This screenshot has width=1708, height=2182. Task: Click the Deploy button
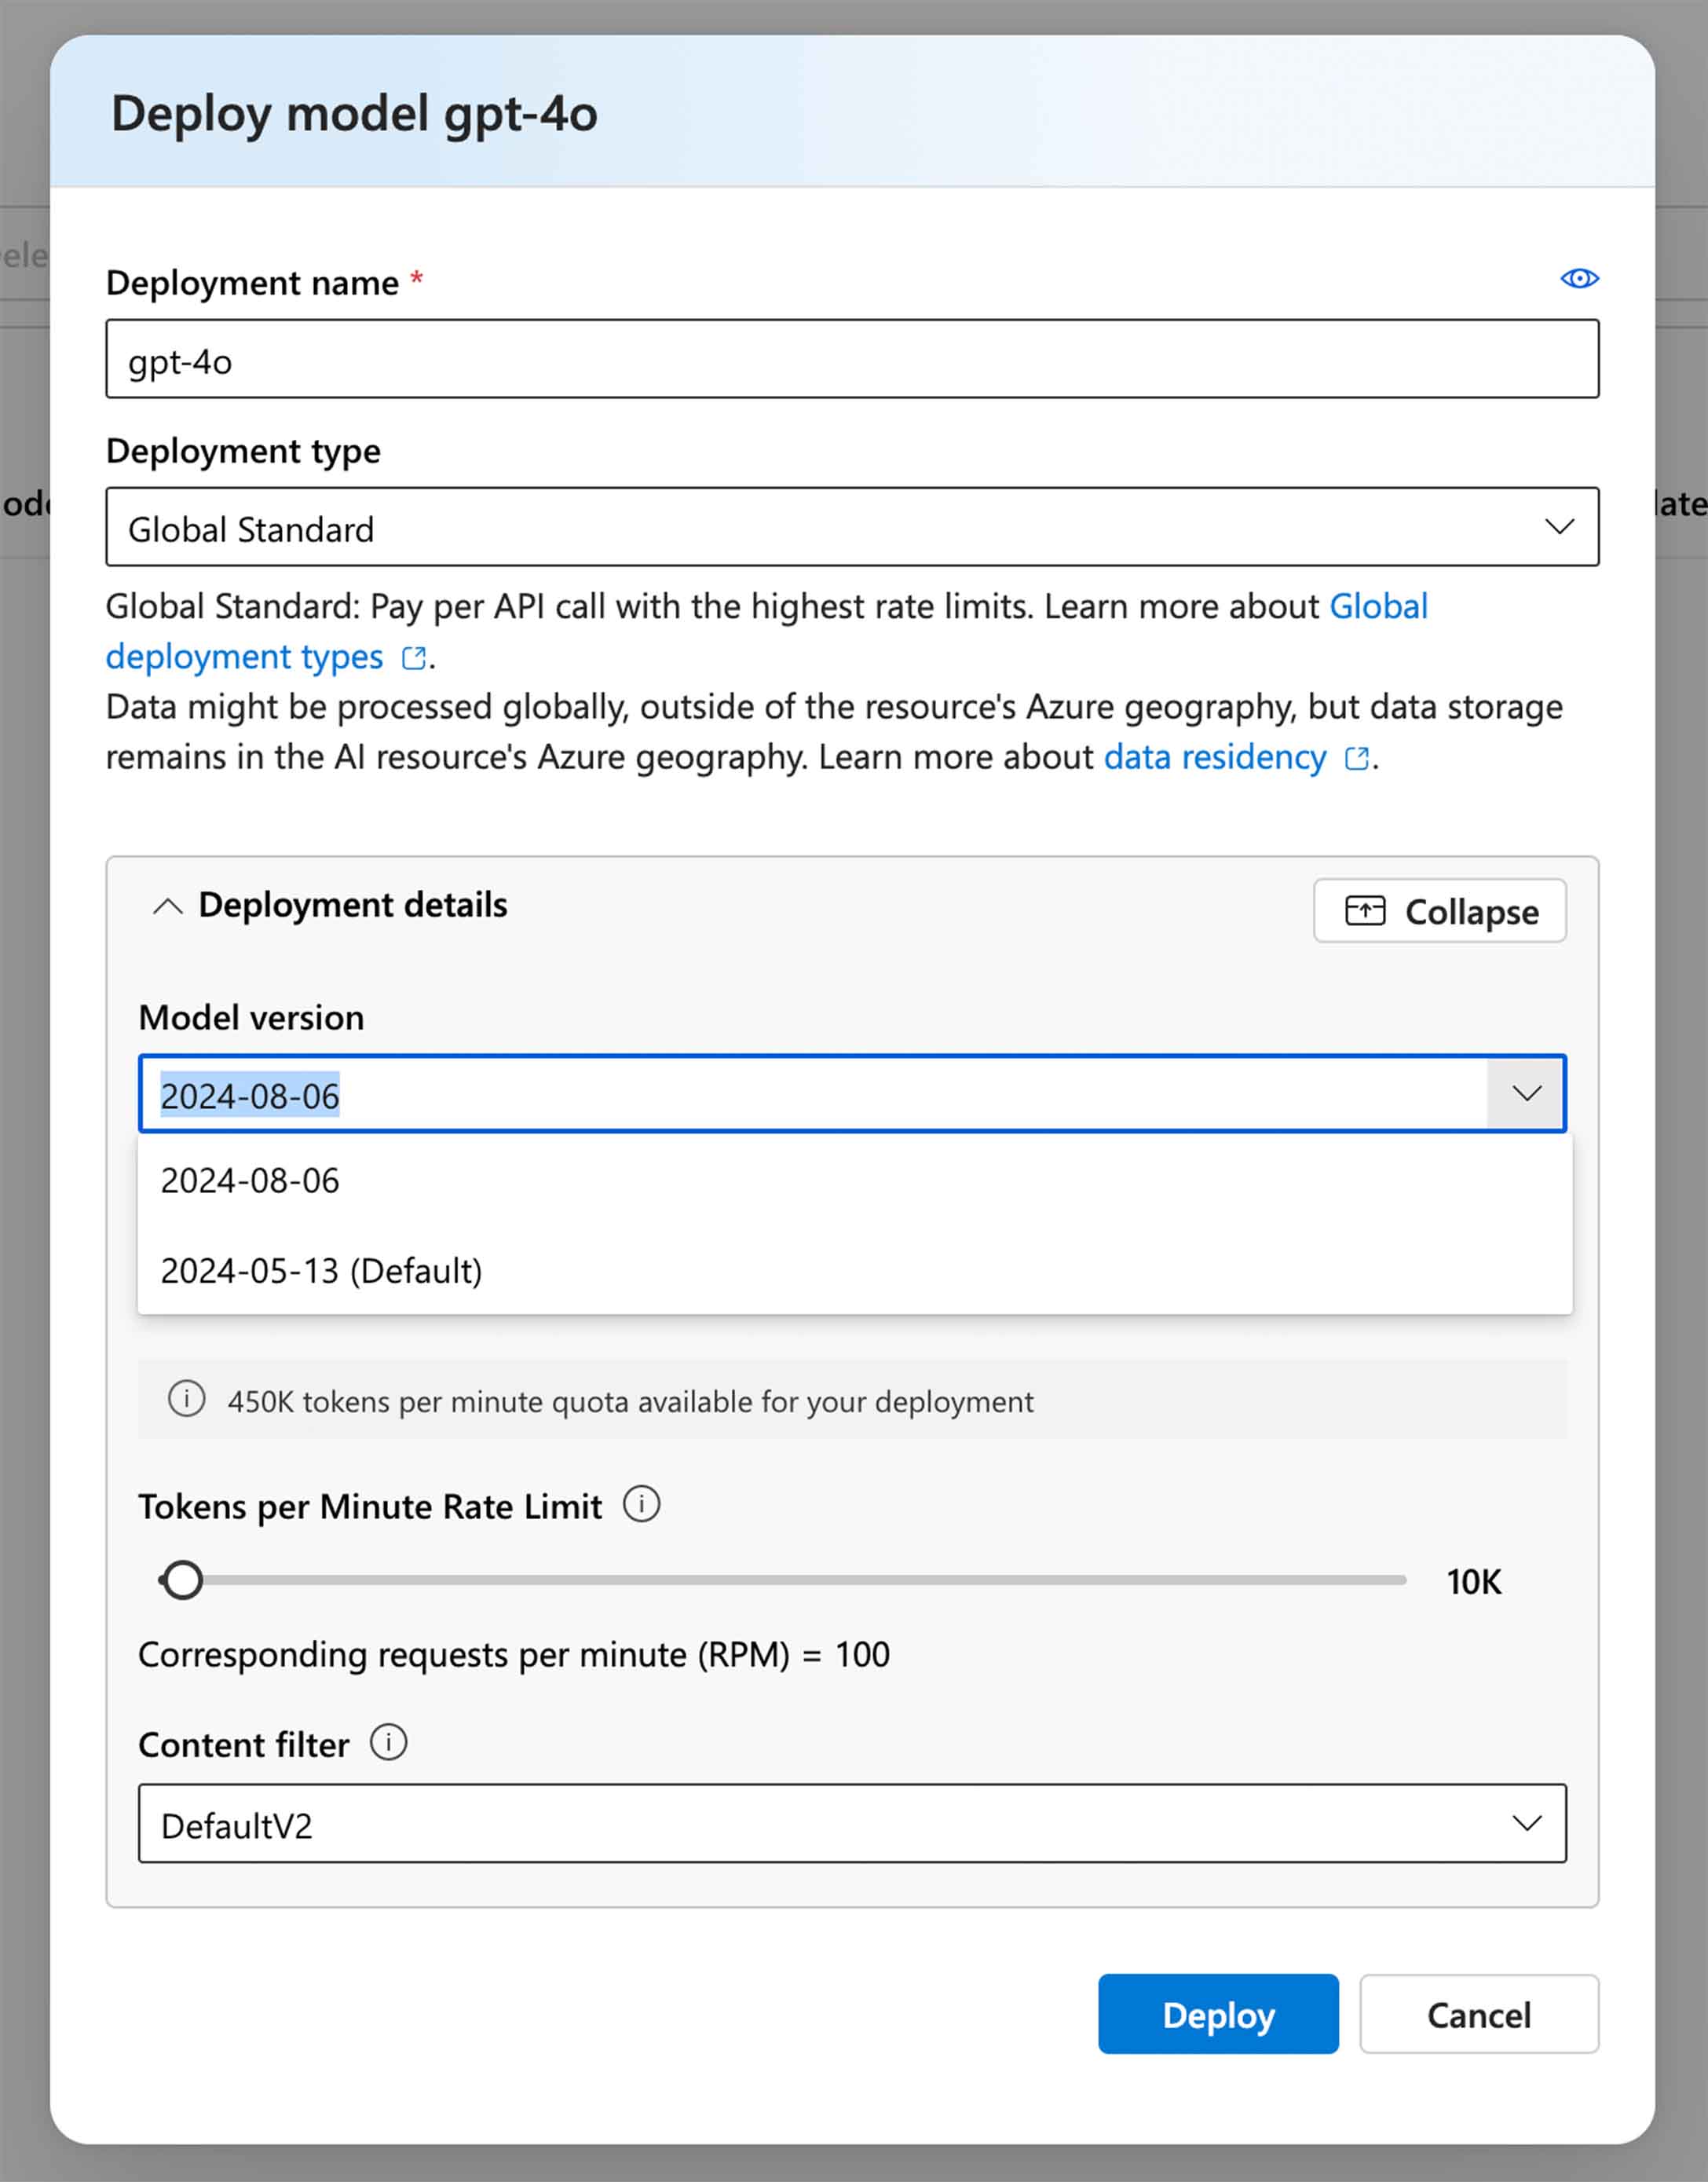[1218, 2014]
